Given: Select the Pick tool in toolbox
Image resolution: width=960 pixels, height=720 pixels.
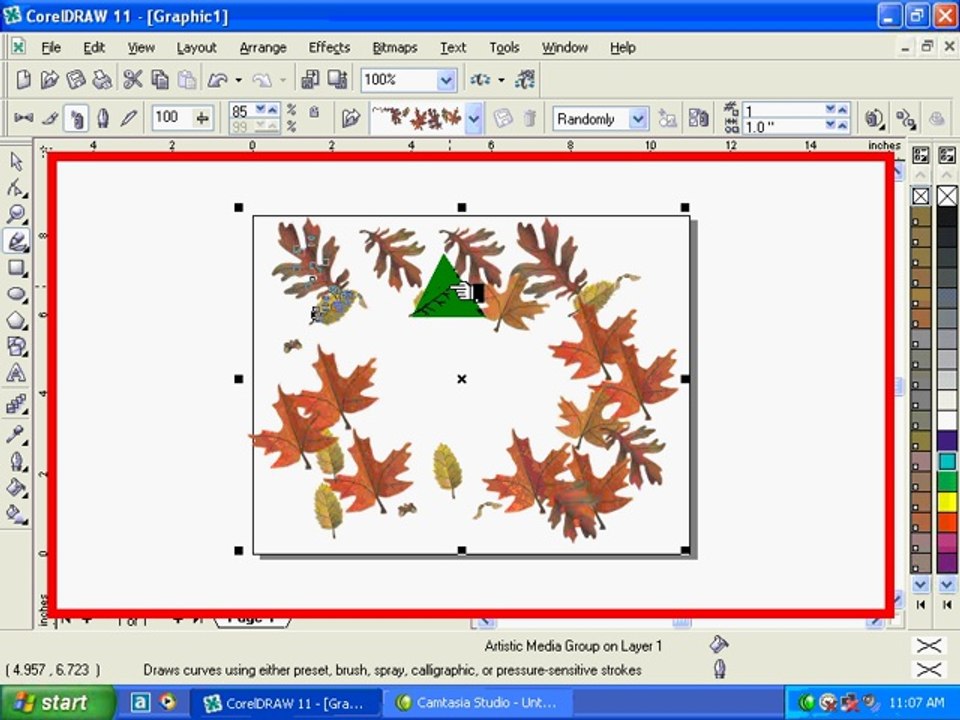Looking at the screenshot, I should pyautogui.click(x=16, y=162).
